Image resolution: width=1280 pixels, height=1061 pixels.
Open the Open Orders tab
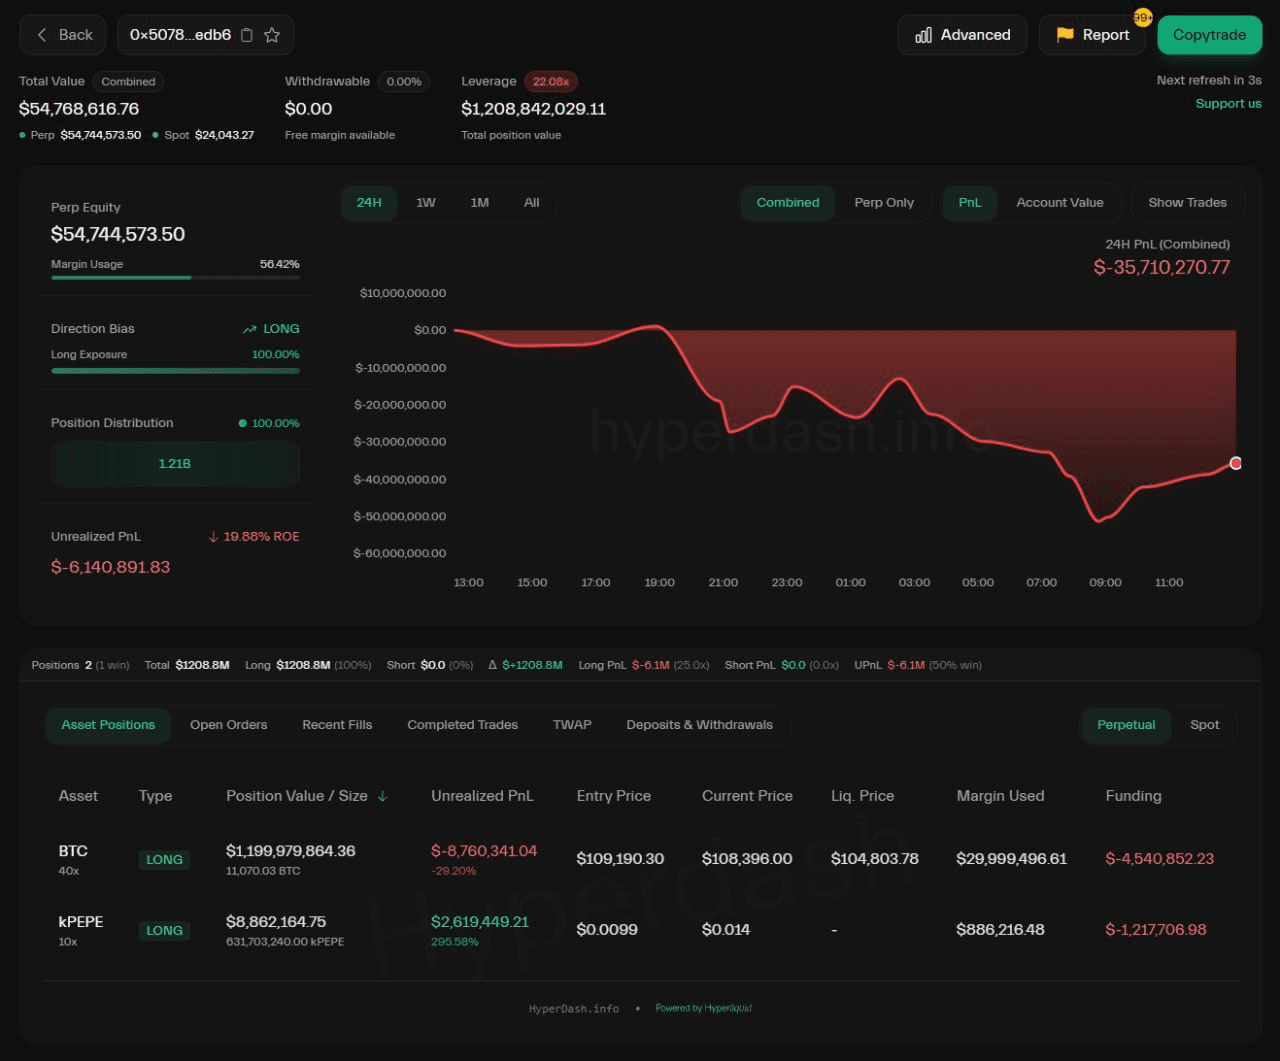(x=228, y=725)
